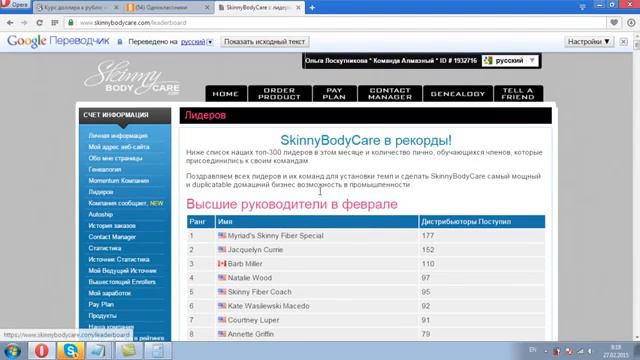Open Генеалогия sidebar link

[105, 169]
